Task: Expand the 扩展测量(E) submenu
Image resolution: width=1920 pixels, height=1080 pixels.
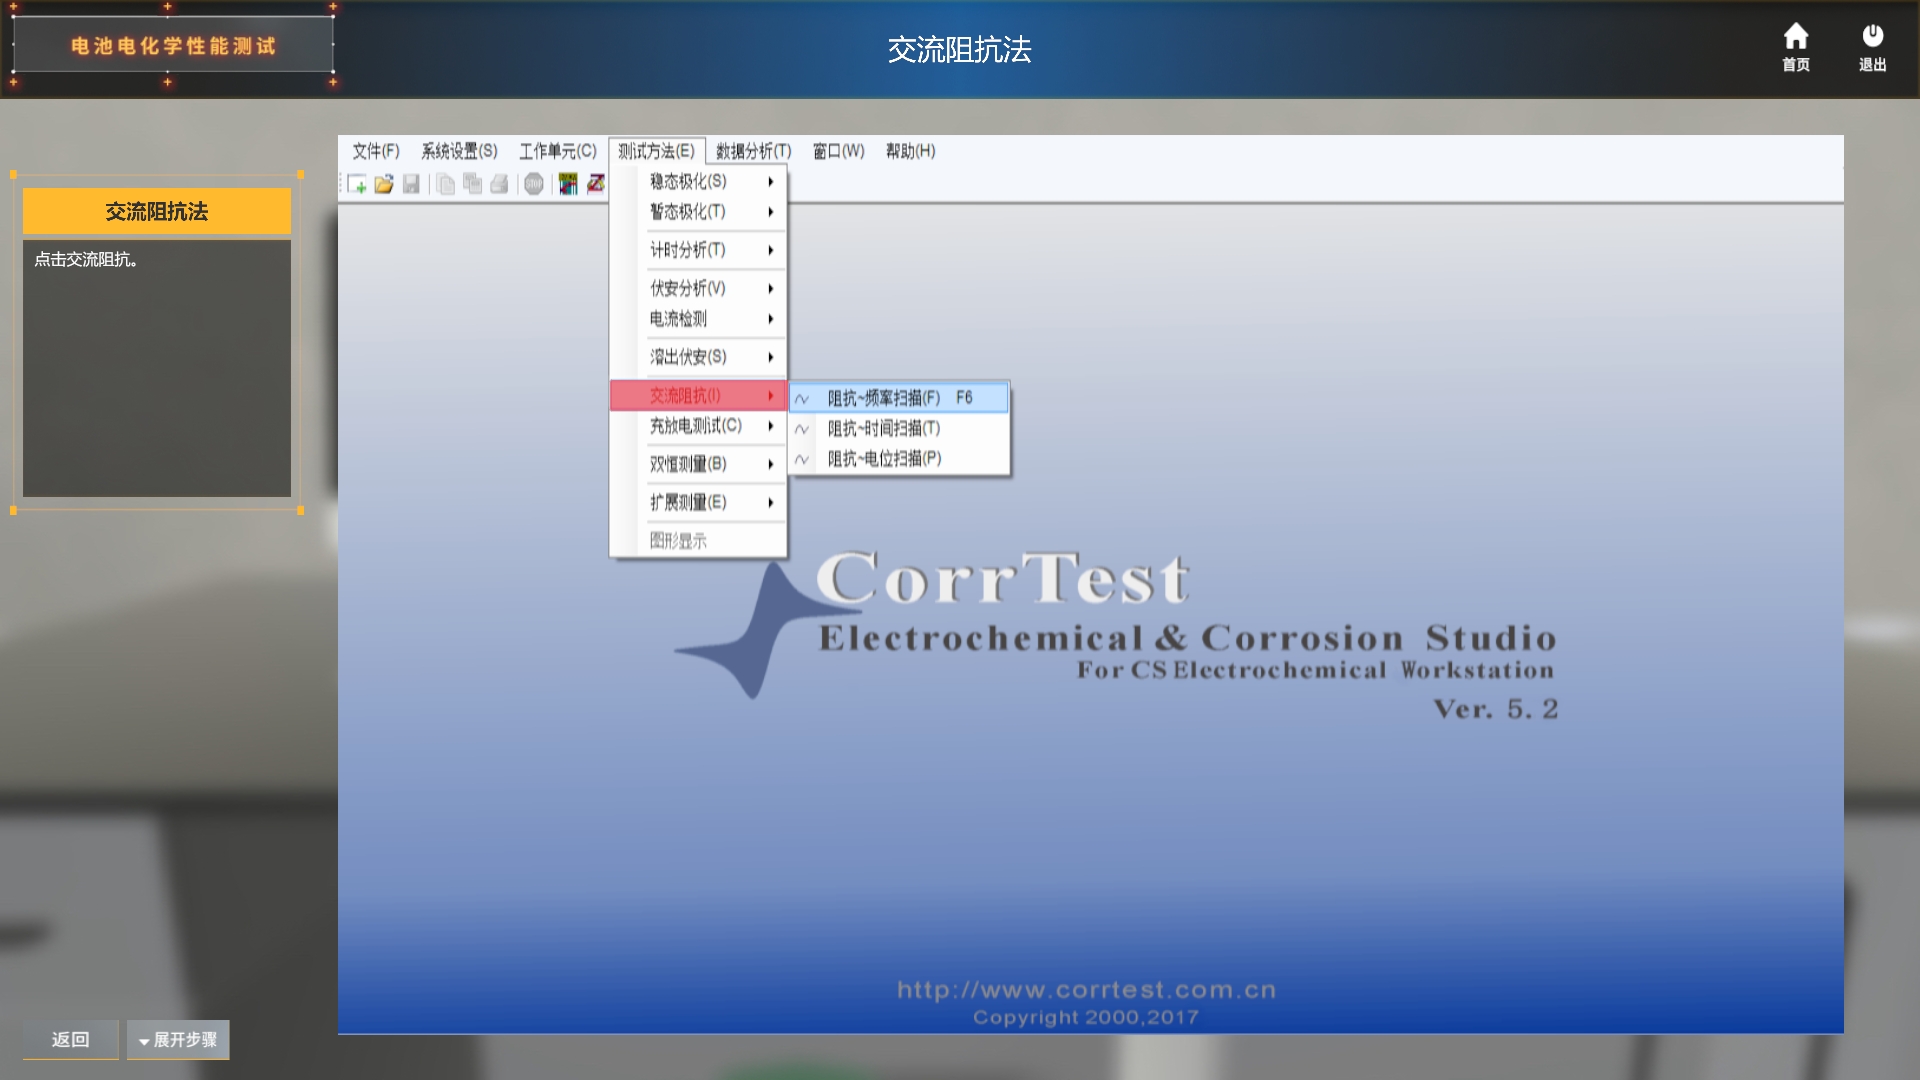Action: pos(698,502)
